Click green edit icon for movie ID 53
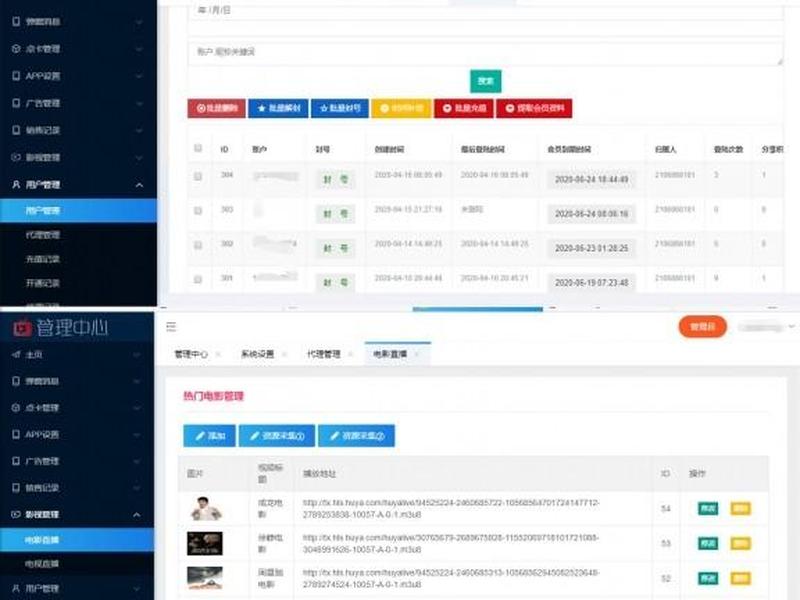Screen dimensions: 800x600 point(708,543)
